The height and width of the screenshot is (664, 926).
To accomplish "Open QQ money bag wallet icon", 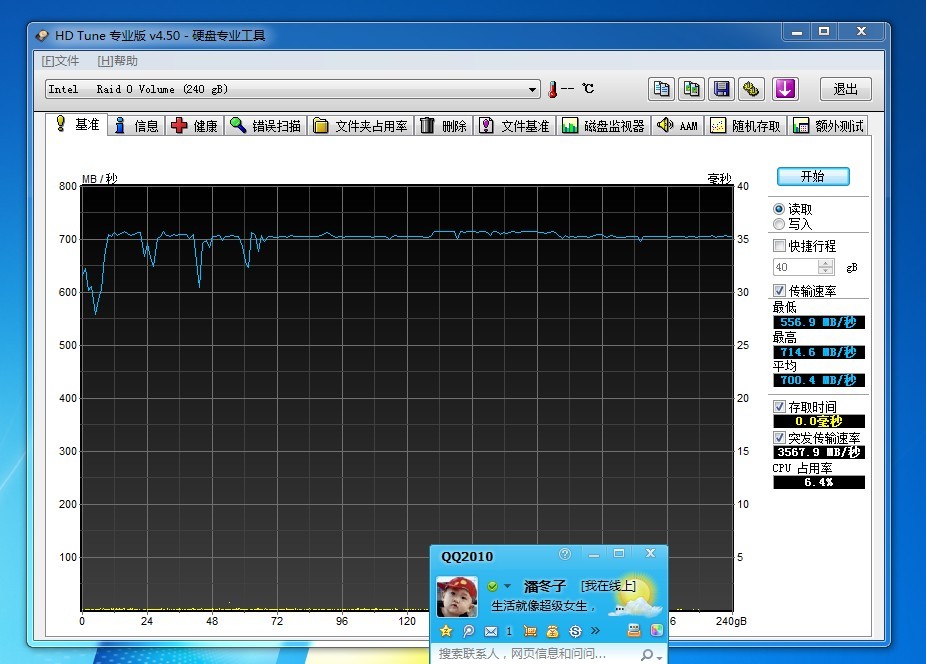I will (552, 631).
